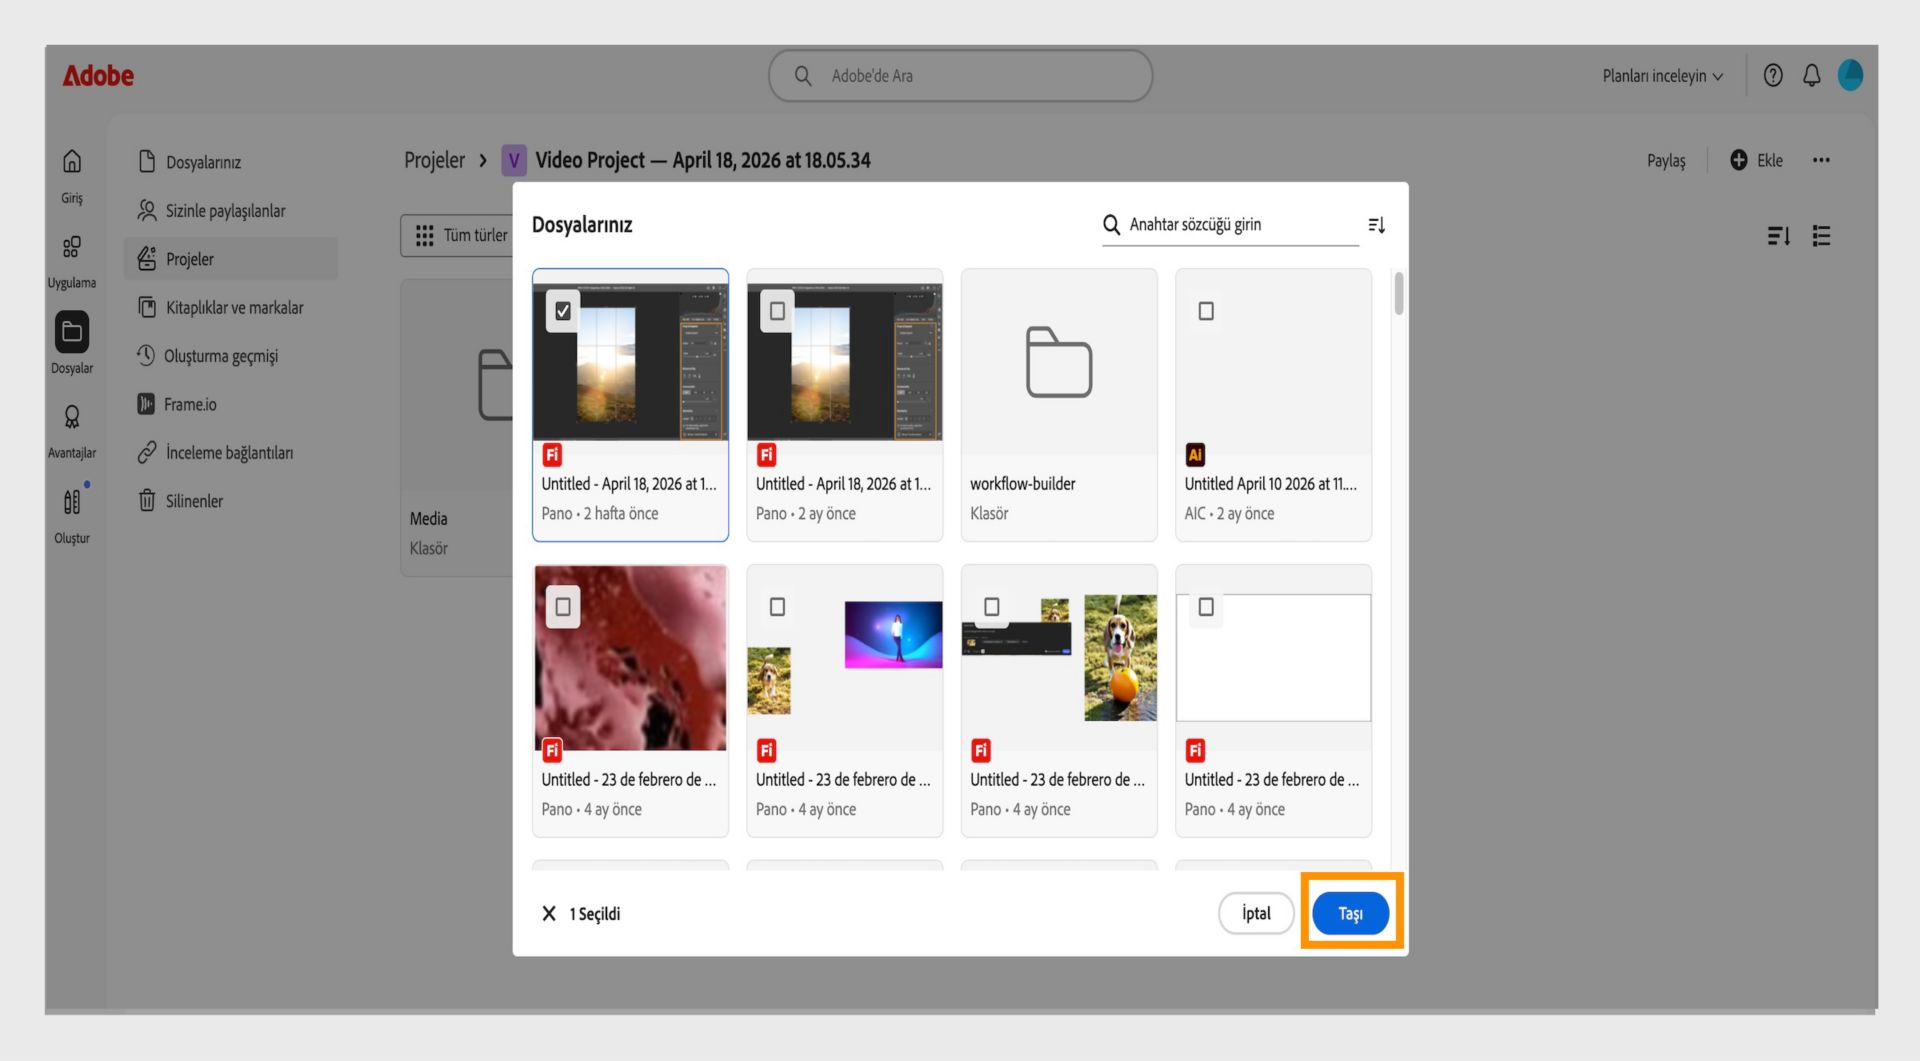Go to Projeler breadcrumb link
The image size is (1920, 1061).
[434, 160]
